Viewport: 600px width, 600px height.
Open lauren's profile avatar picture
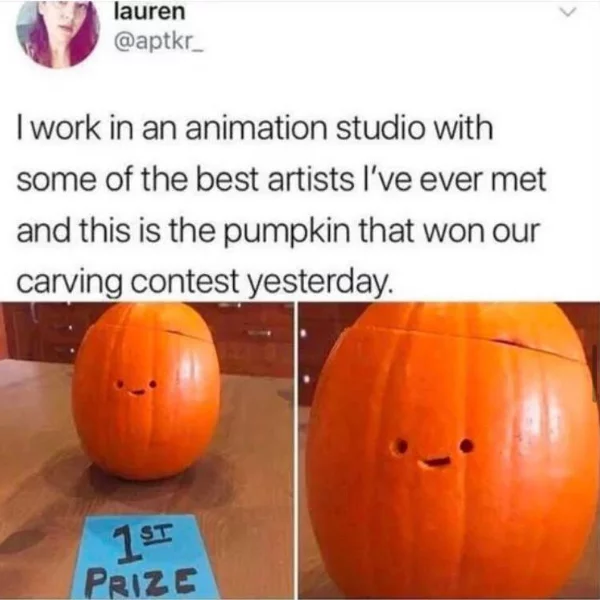click(58, 34)
